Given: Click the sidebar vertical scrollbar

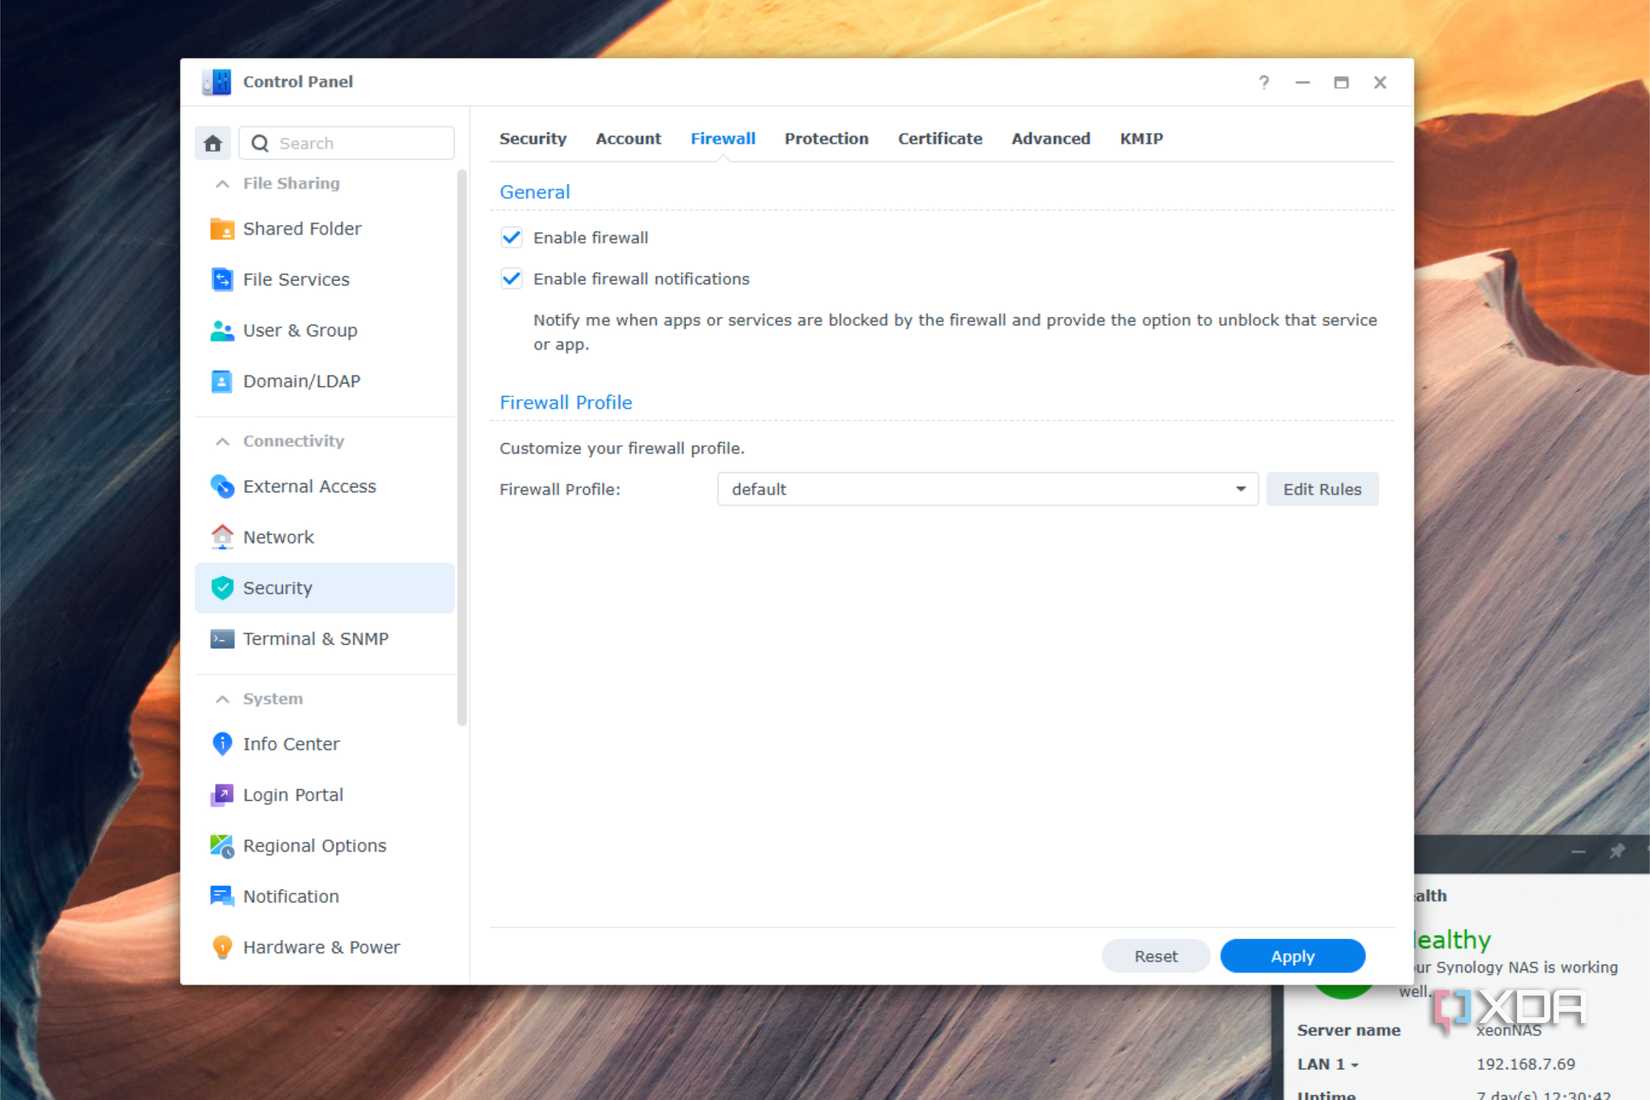Looking at the screenshot, I should point(461,447).
